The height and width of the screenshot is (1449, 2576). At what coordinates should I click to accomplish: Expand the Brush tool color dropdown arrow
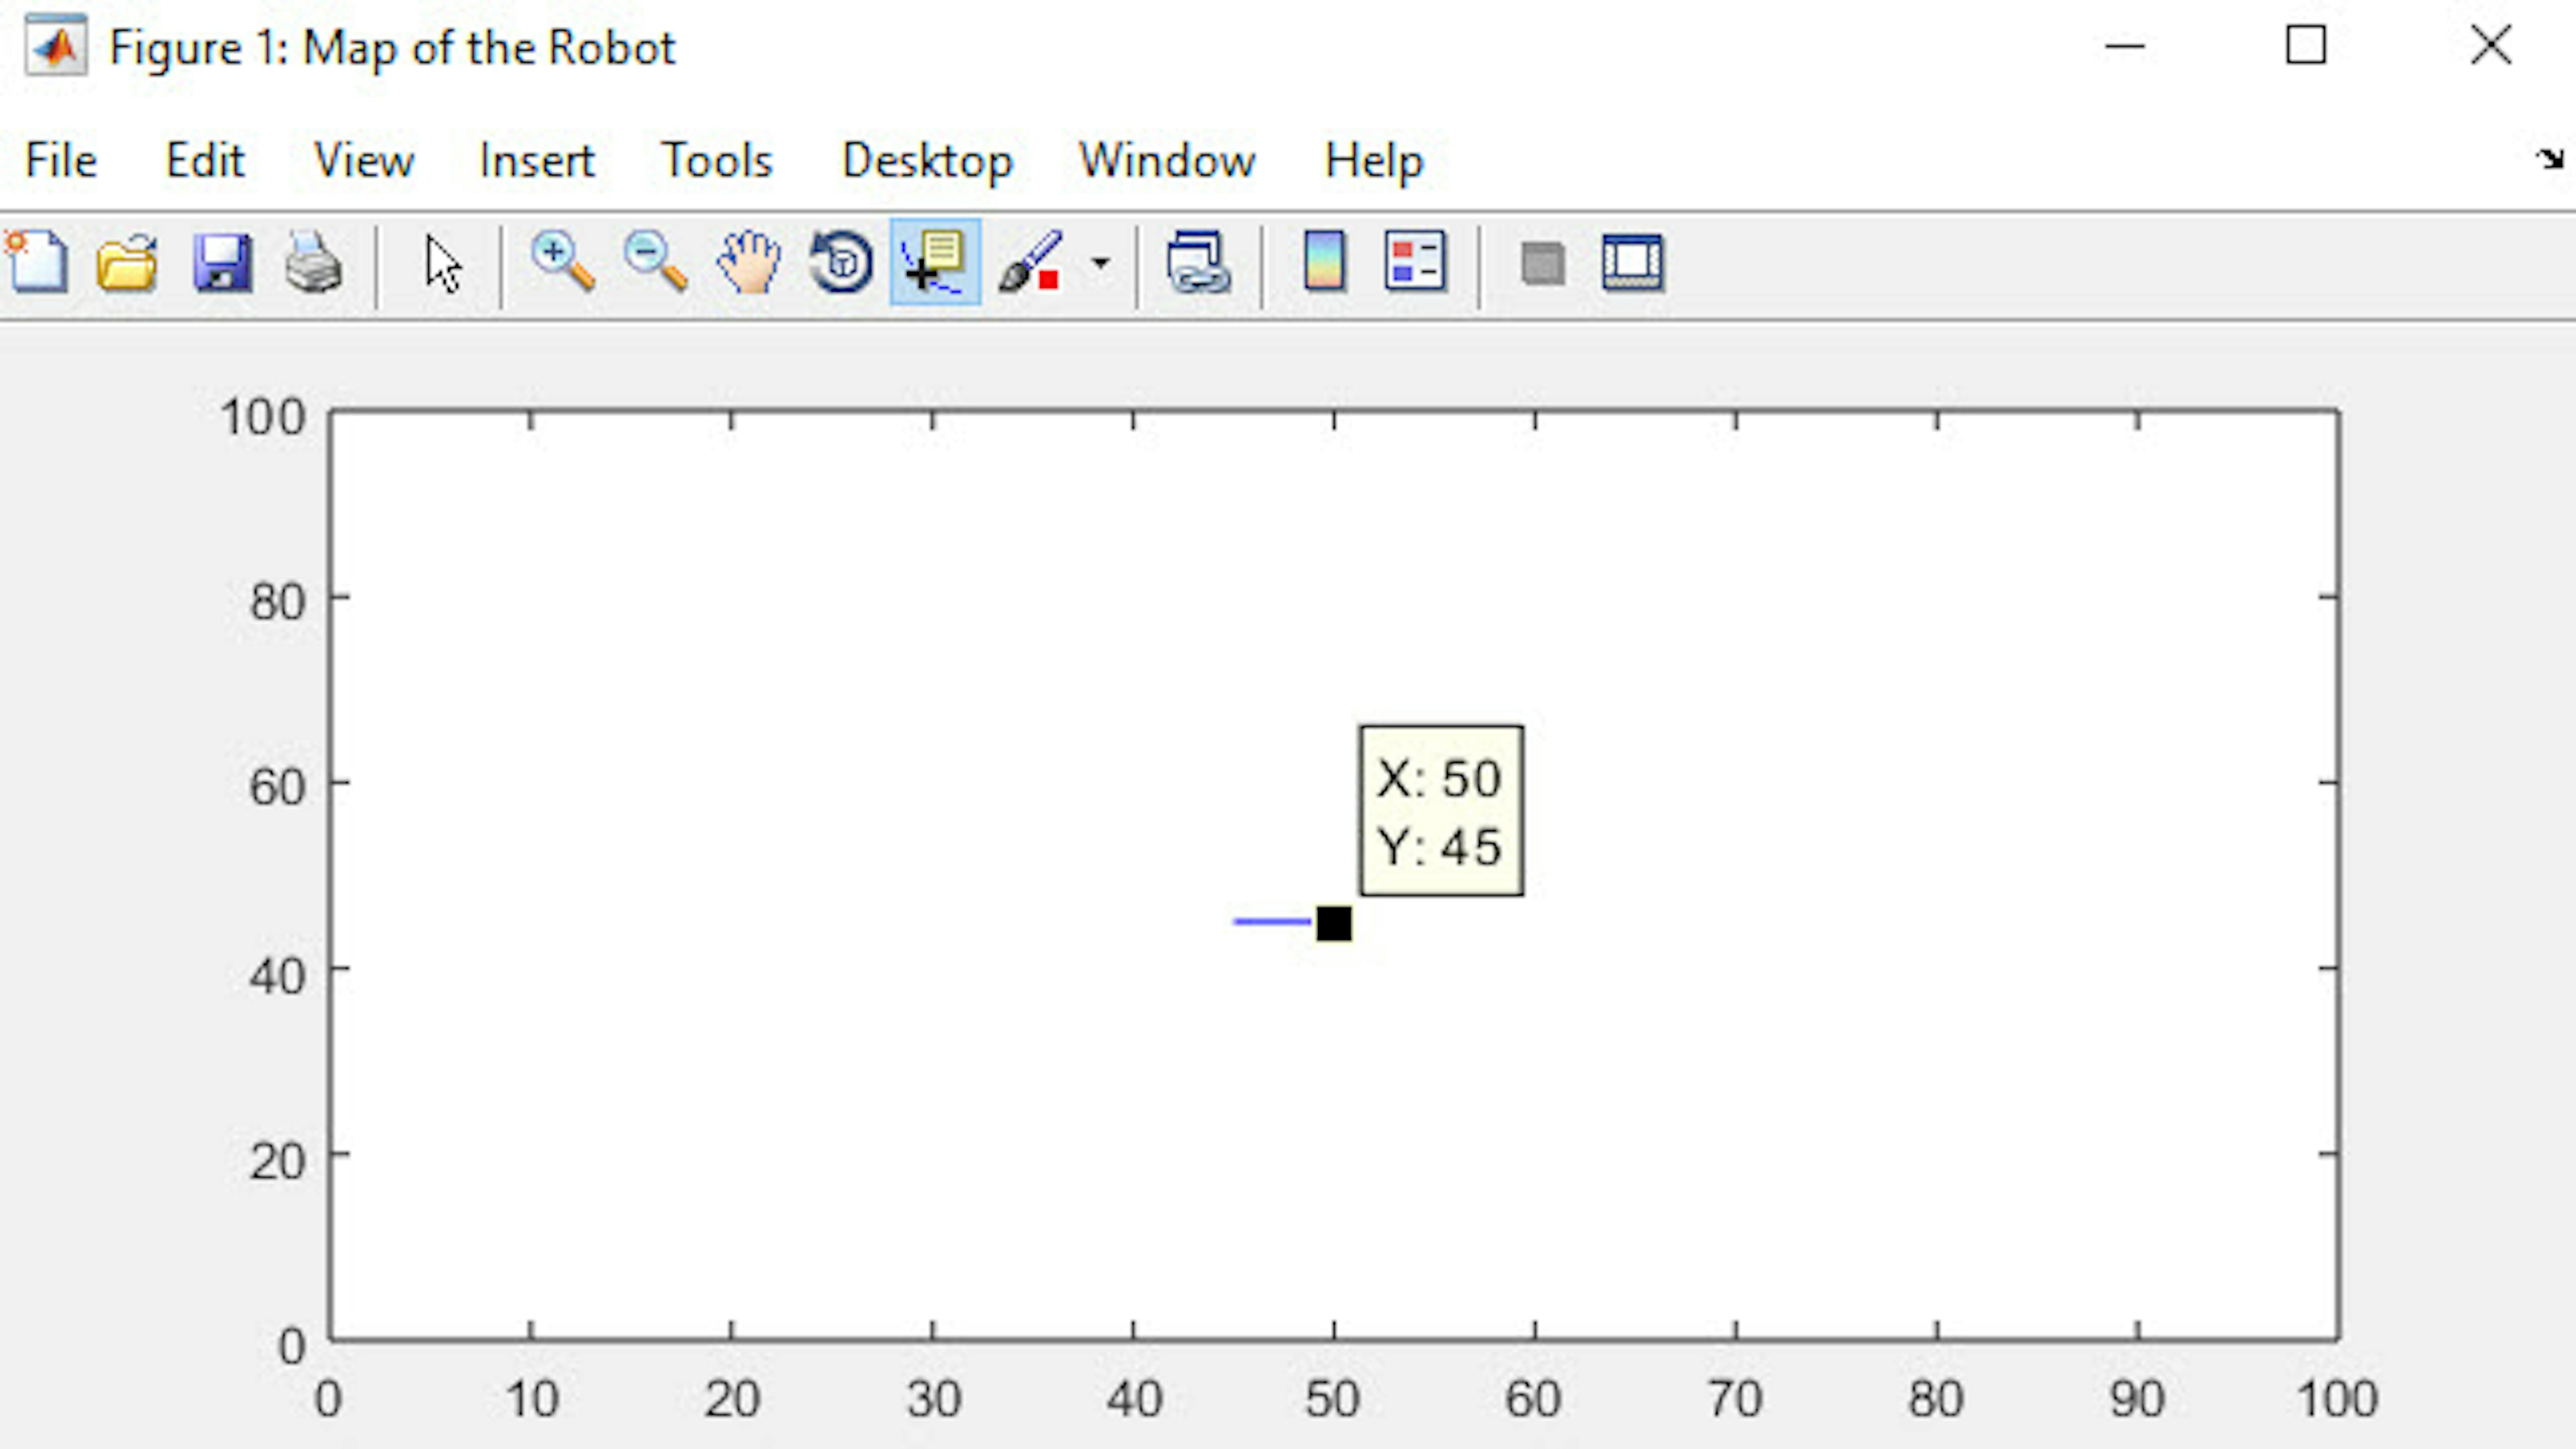click(1100, 264)
